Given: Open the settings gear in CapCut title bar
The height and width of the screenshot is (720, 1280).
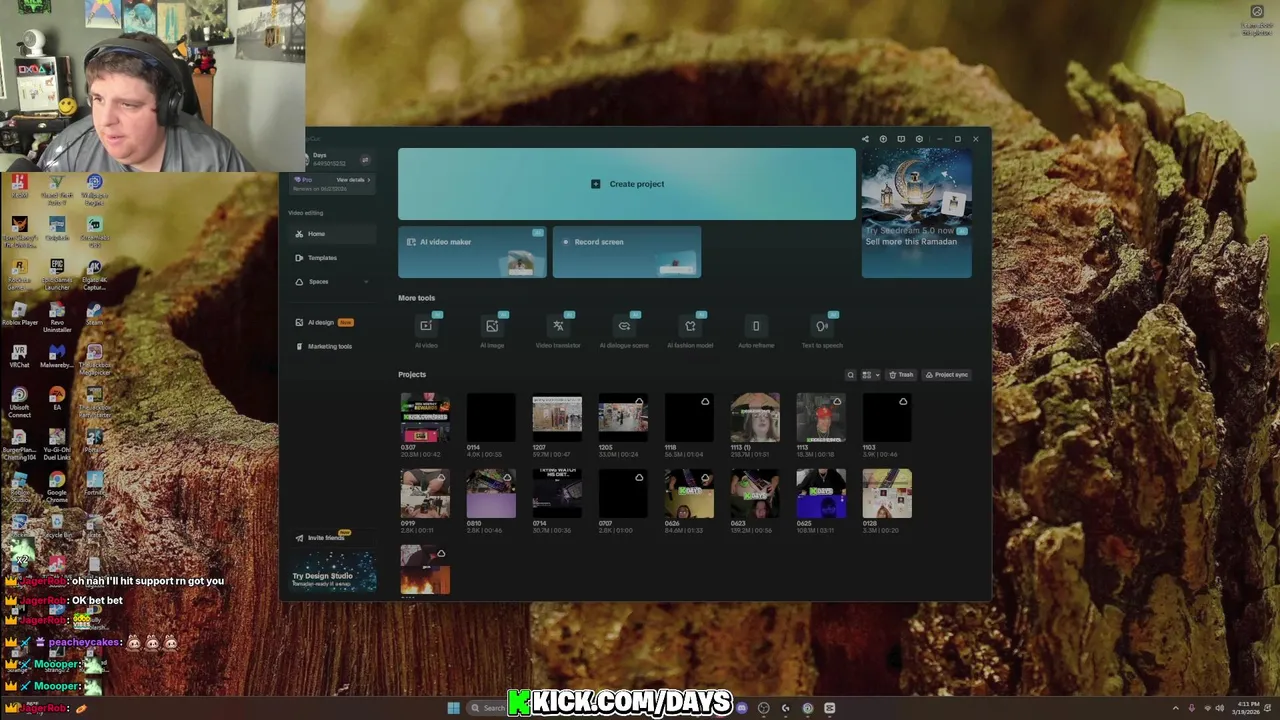Looking at the screenshot, I should tap(919, 139).
